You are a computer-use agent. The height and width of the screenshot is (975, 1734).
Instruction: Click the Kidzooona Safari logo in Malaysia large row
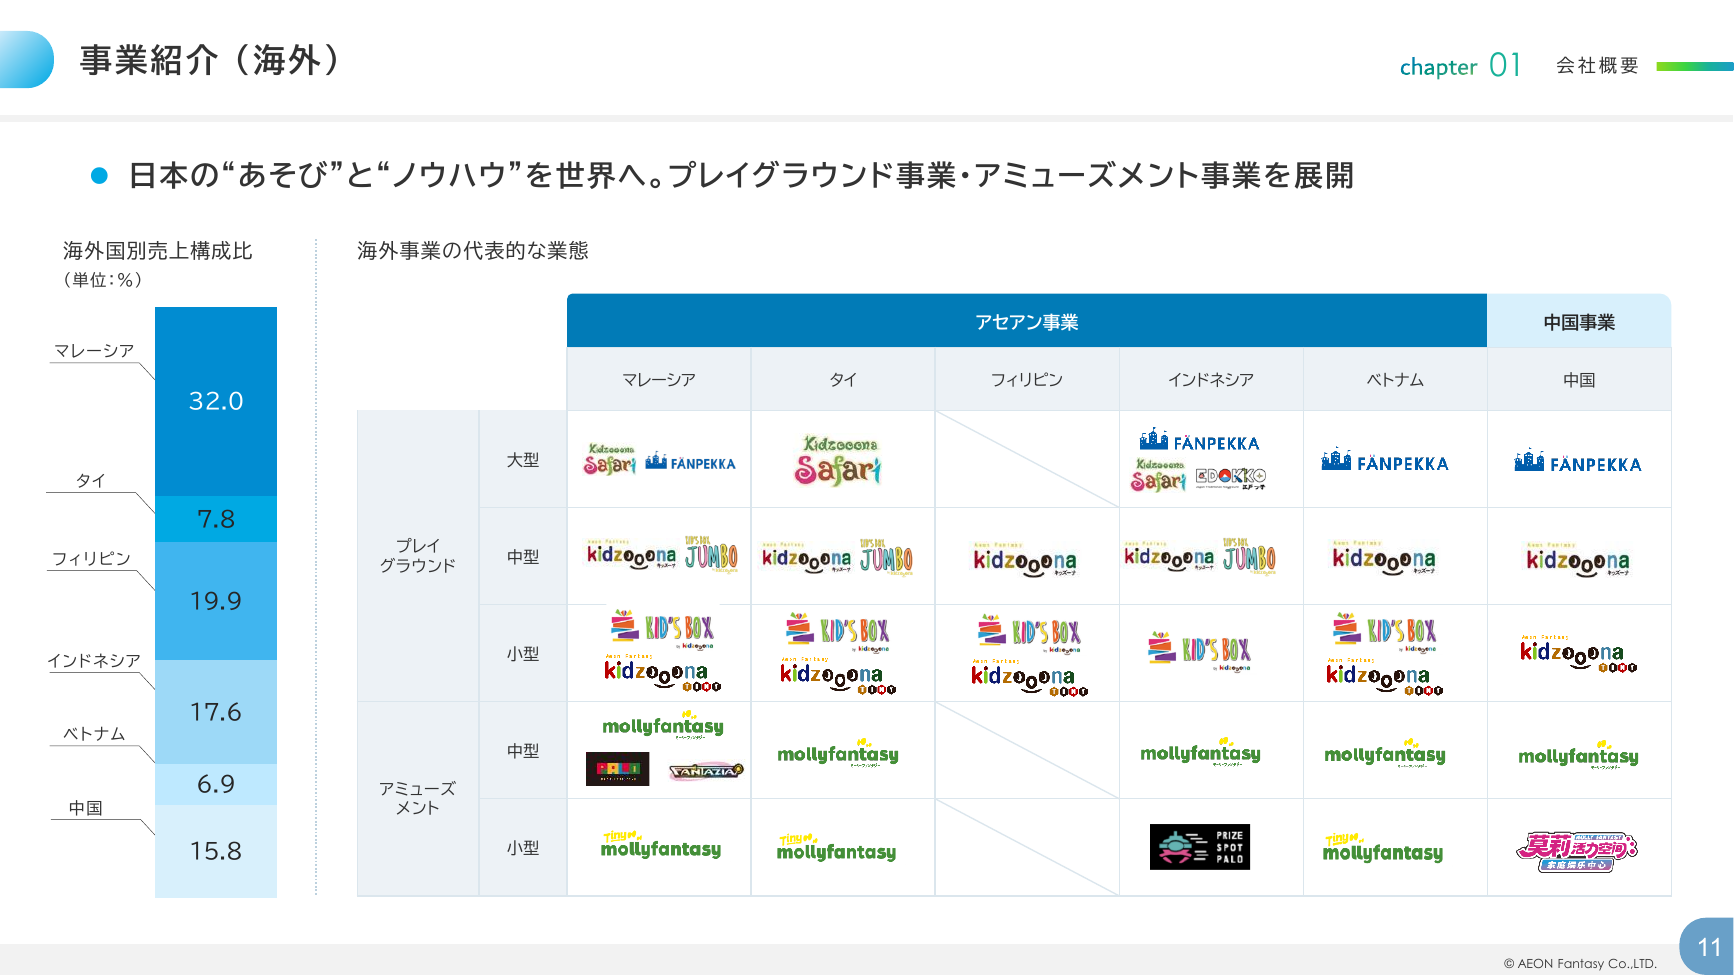610,460
